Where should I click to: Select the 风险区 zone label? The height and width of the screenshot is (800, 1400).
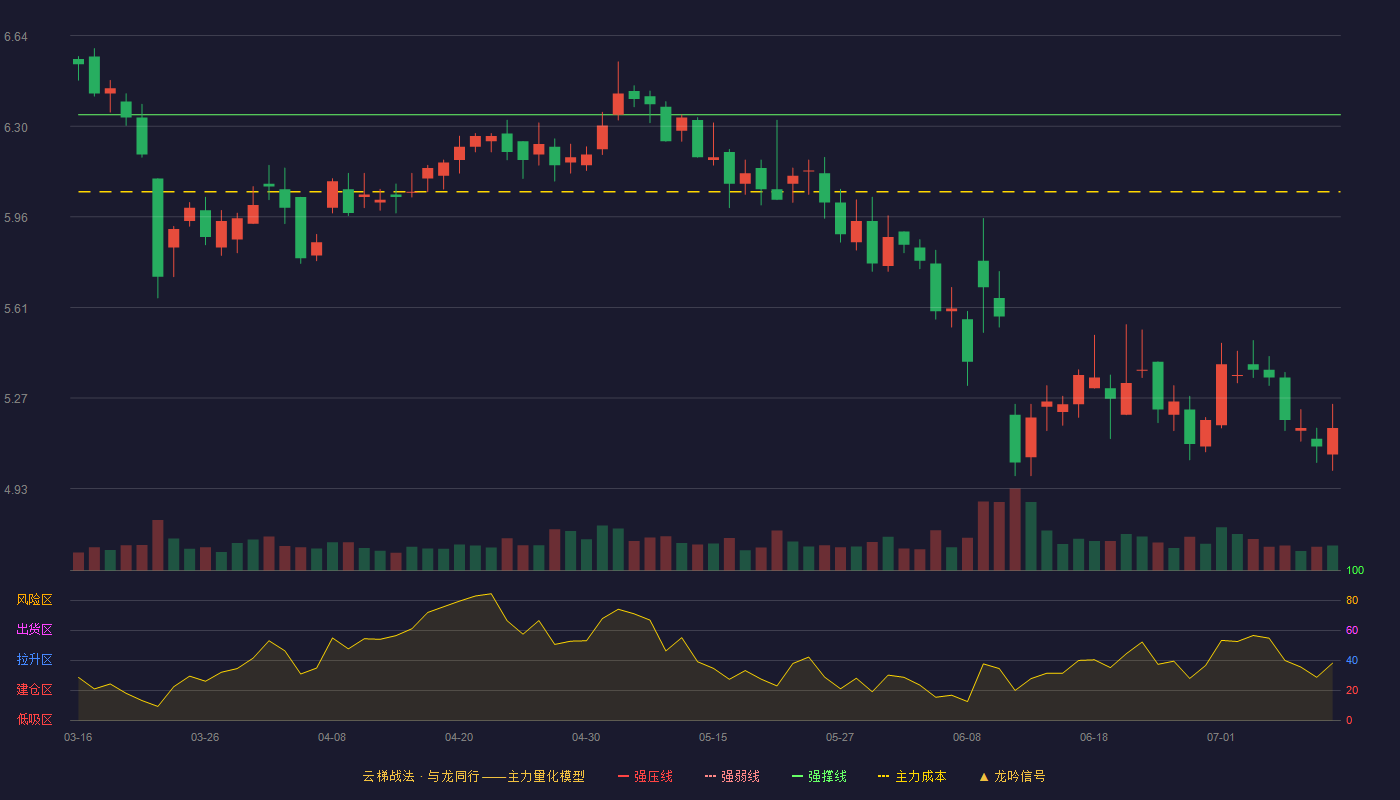tap(34, 600)
